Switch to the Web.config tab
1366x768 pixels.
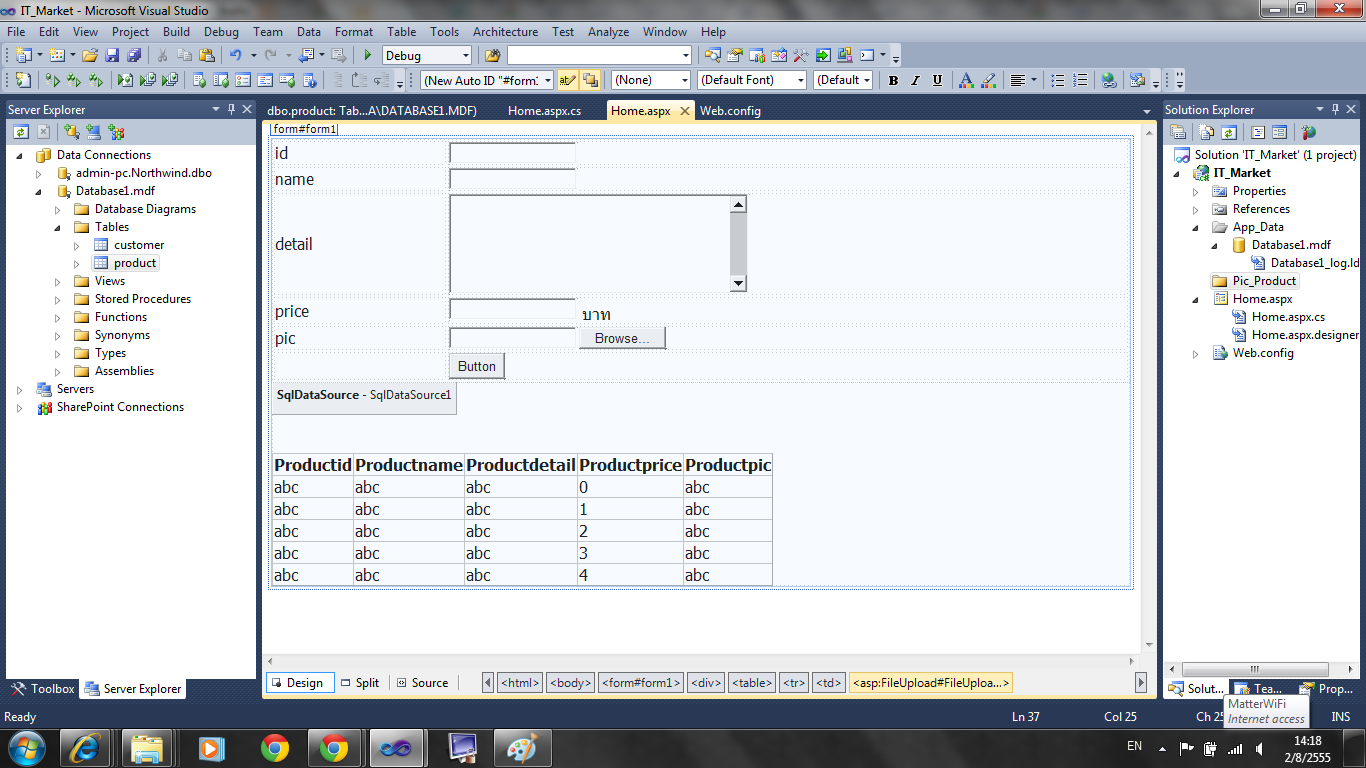tap(730, 111)
